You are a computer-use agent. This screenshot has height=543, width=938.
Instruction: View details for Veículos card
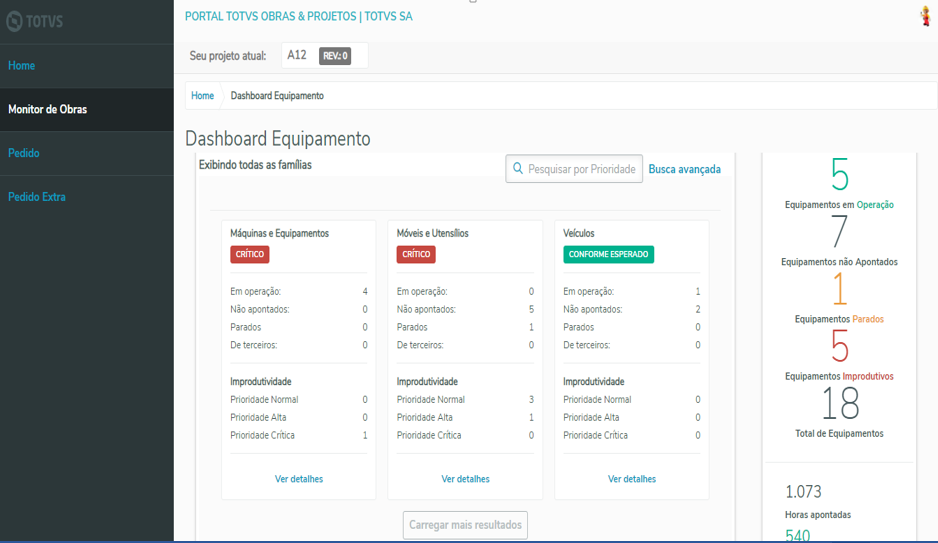coord(632,479)
